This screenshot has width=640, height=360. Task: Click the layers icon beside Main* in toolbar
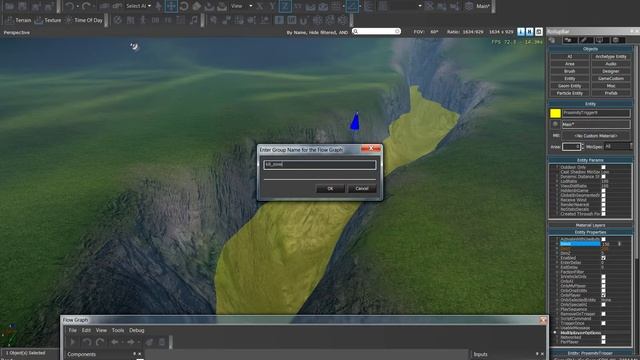tap(469, 6)
